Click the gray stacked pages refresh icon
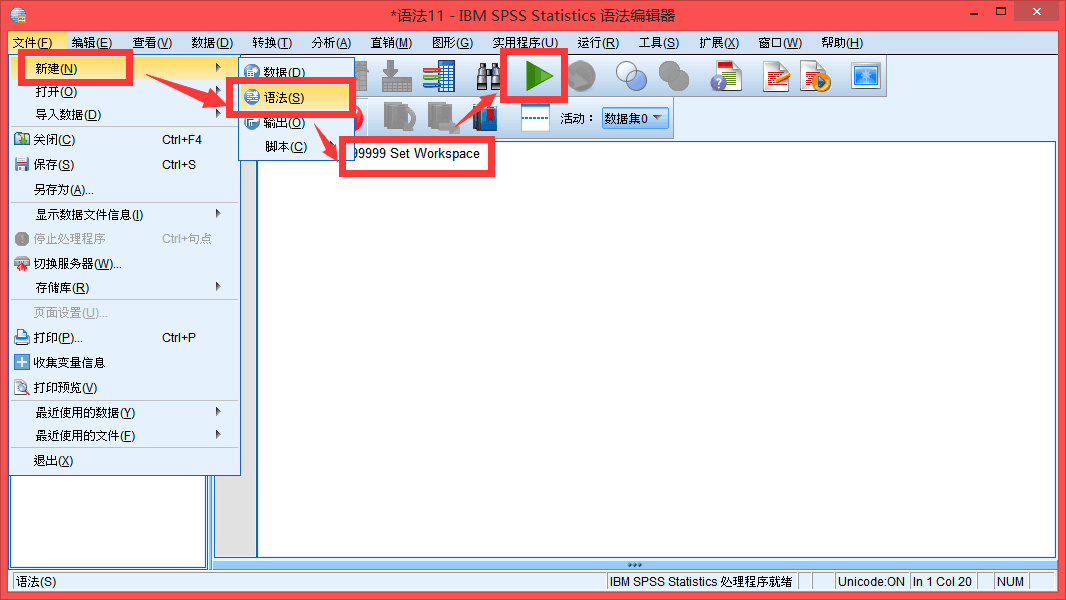This screenshot has width=1066, height=600. (x=399, y=117)
